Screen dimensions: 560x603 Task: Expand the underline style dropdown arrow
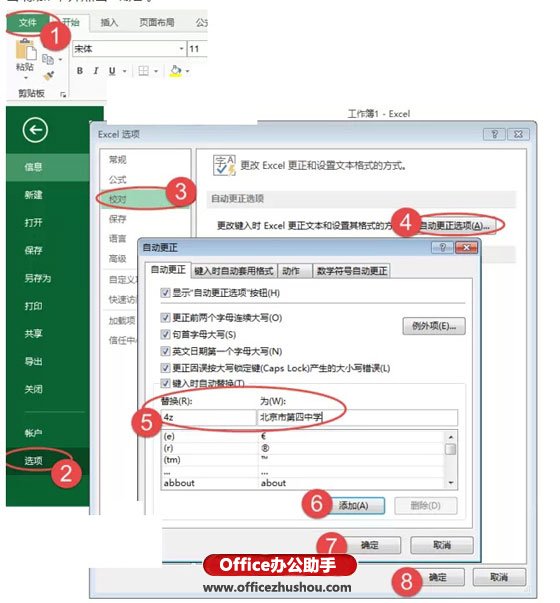tap(125, 71)
